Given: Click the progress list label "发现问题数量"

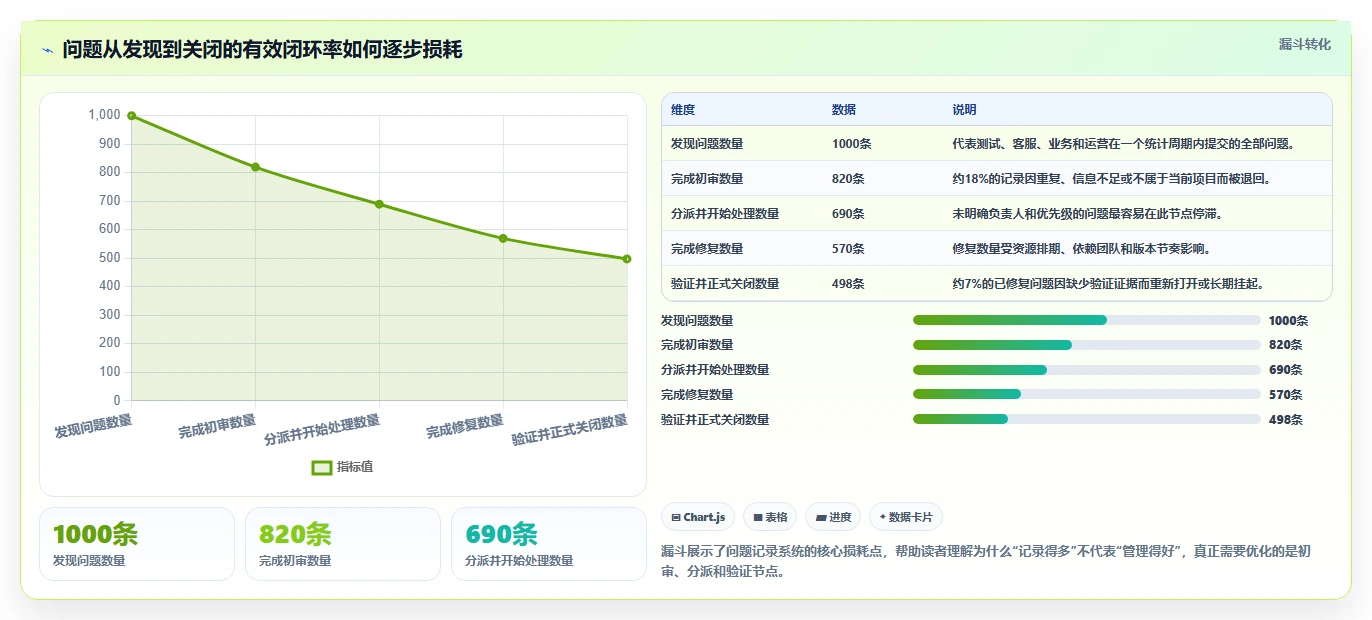Looking at the screenshot, I should click(x=697, y=321).
